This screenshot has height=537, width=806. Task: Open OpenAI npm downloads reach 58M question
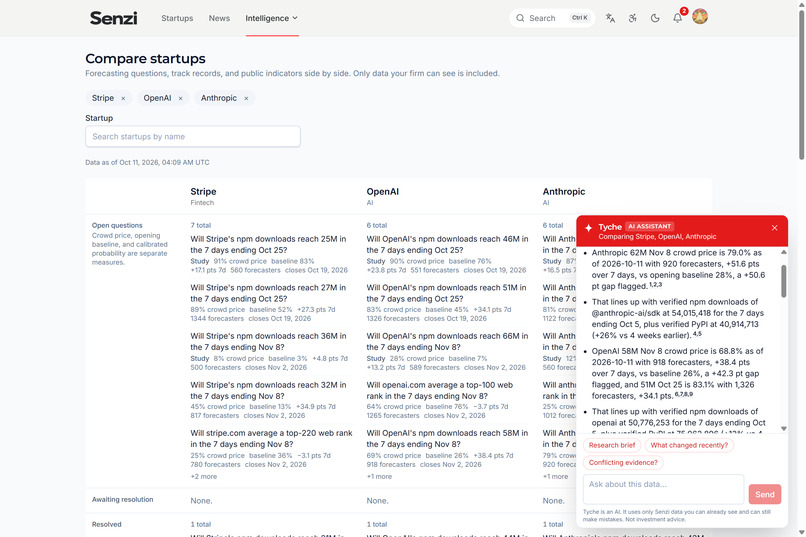[447, 438]
